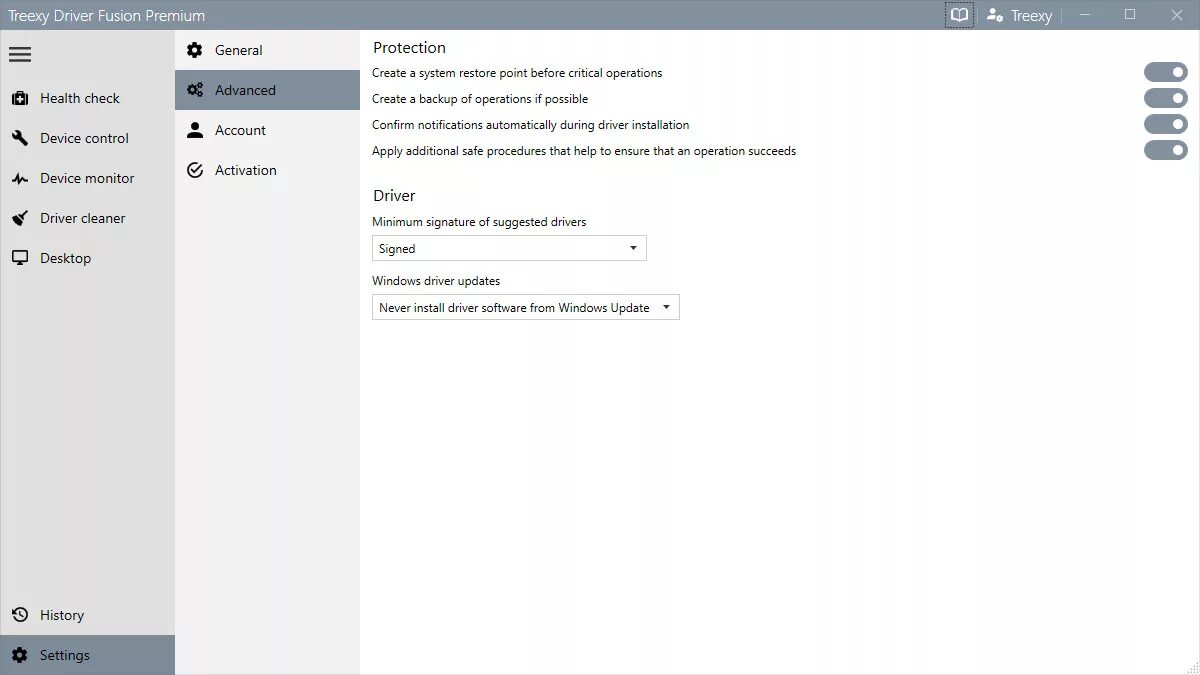Click the Treexy user account icon
The height and width of the screenshot is (675, 1200).
995,15
